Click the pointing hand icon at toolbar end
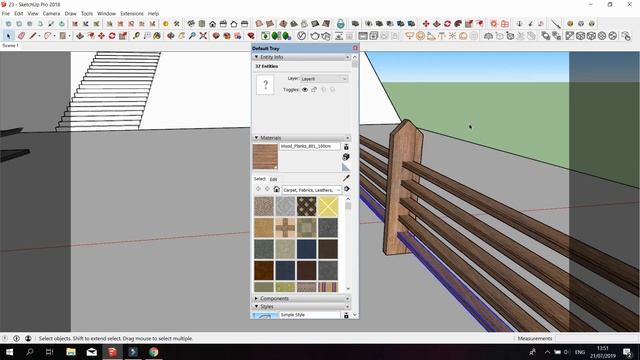Screen dimensions: 640x360 point(626,36)
